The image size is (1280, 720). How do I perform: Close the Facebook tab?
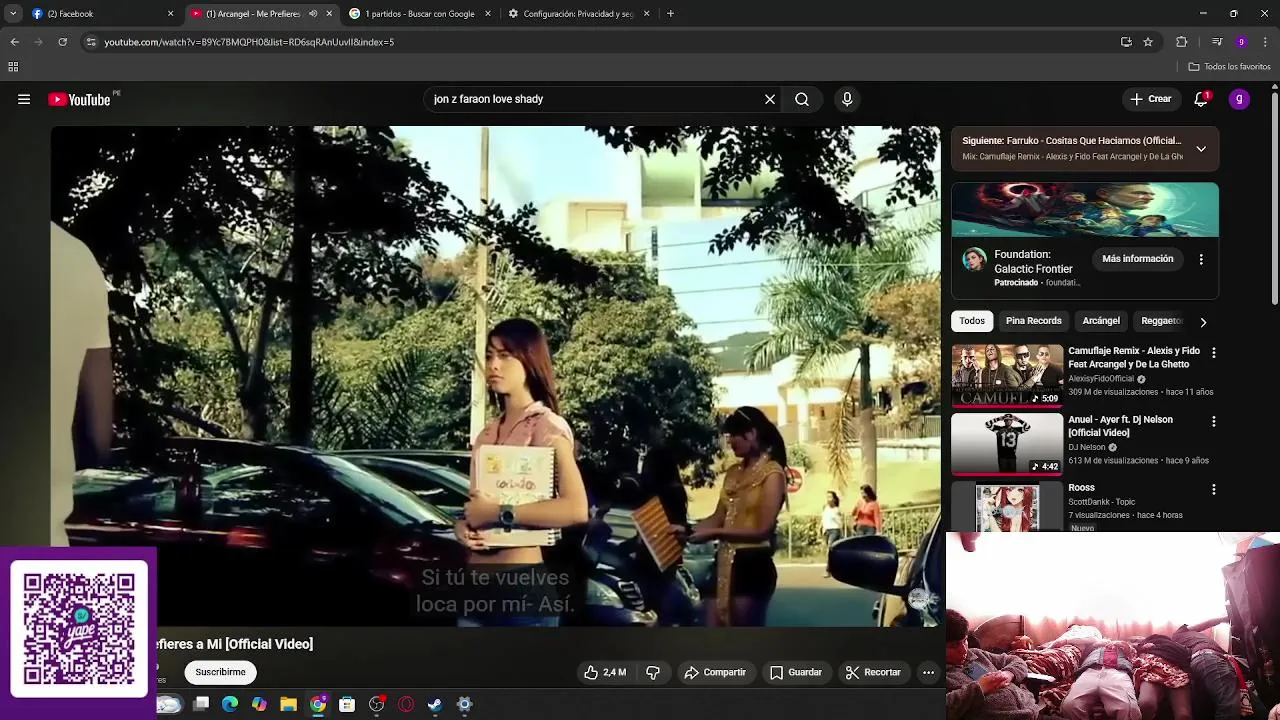click(x=170, y=14)
